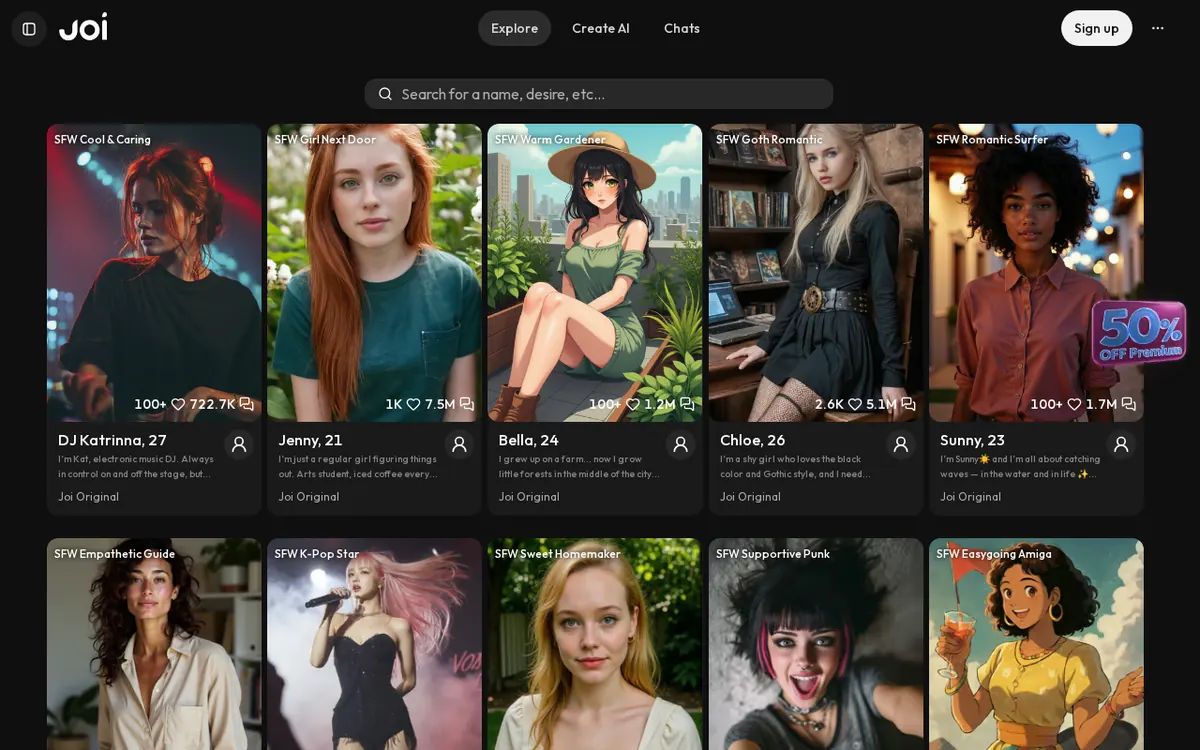Open the three-dots more options menu
Screen dimensions: 1200x750
pyautogui.click(x=1157, y=28)
